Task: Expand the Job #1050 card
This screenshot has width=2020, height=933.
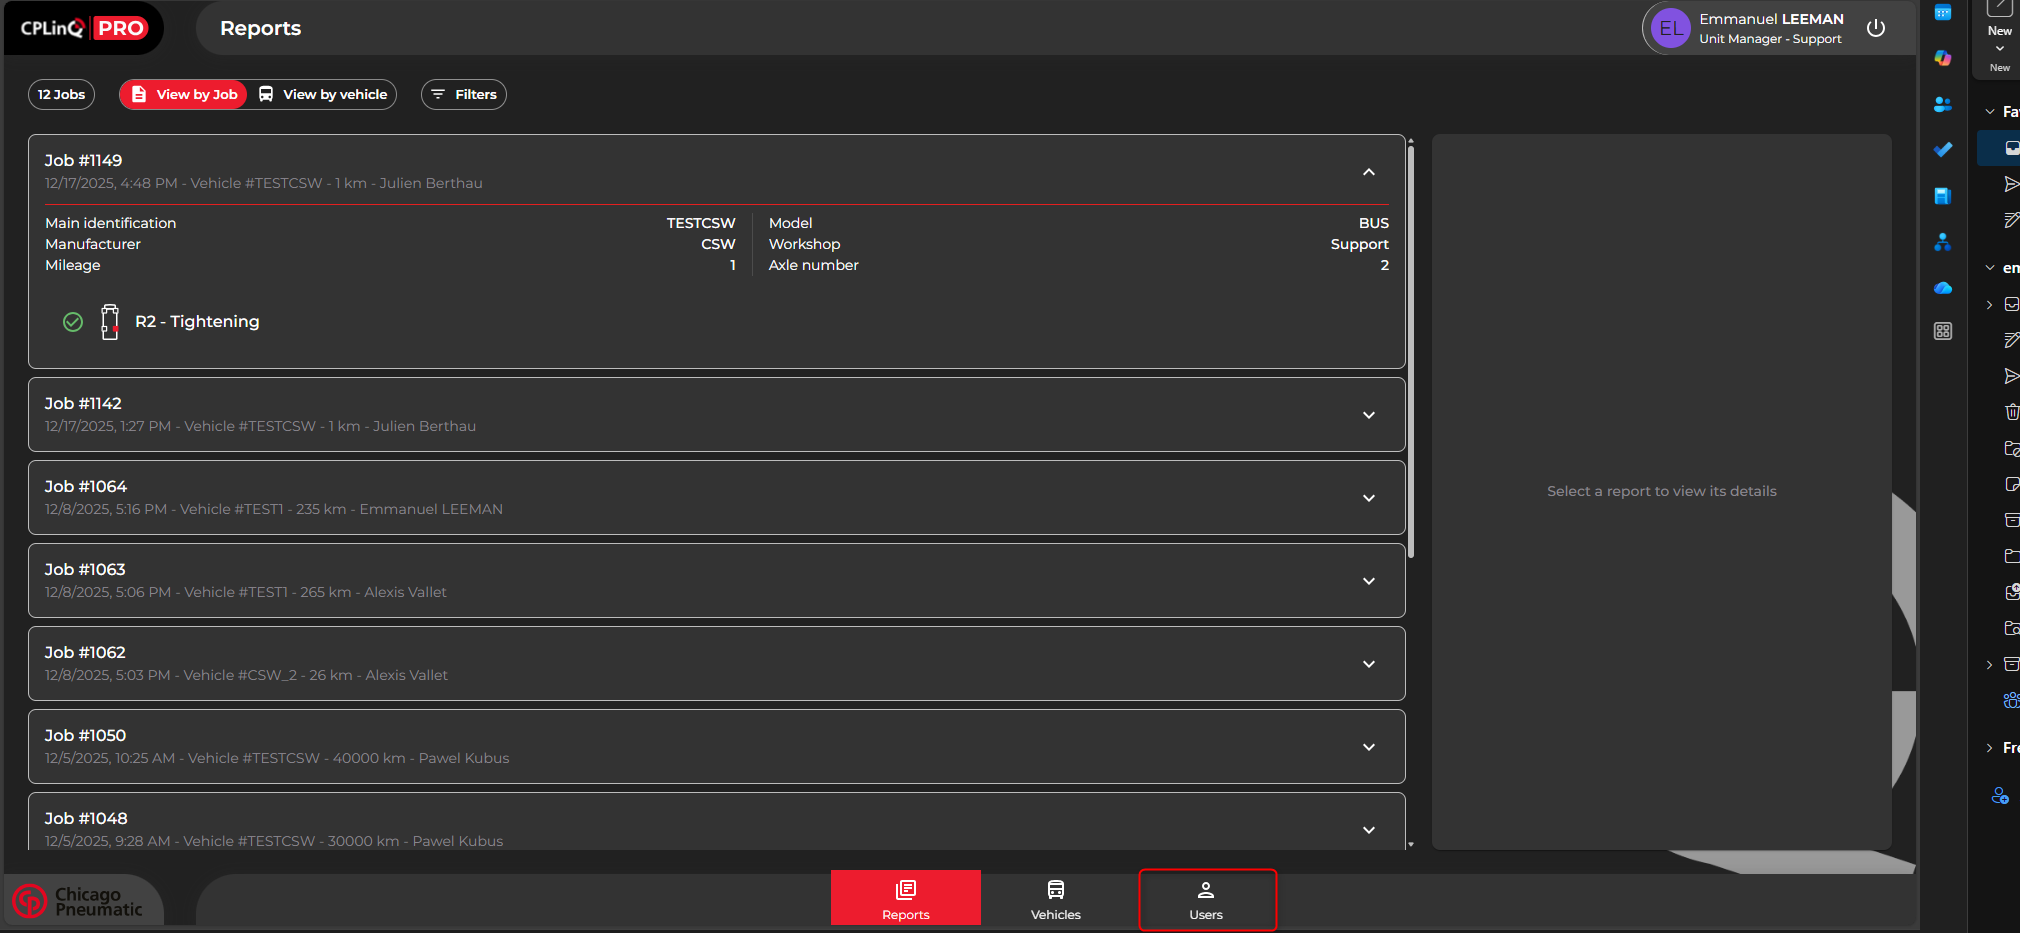Action: 1369,747
